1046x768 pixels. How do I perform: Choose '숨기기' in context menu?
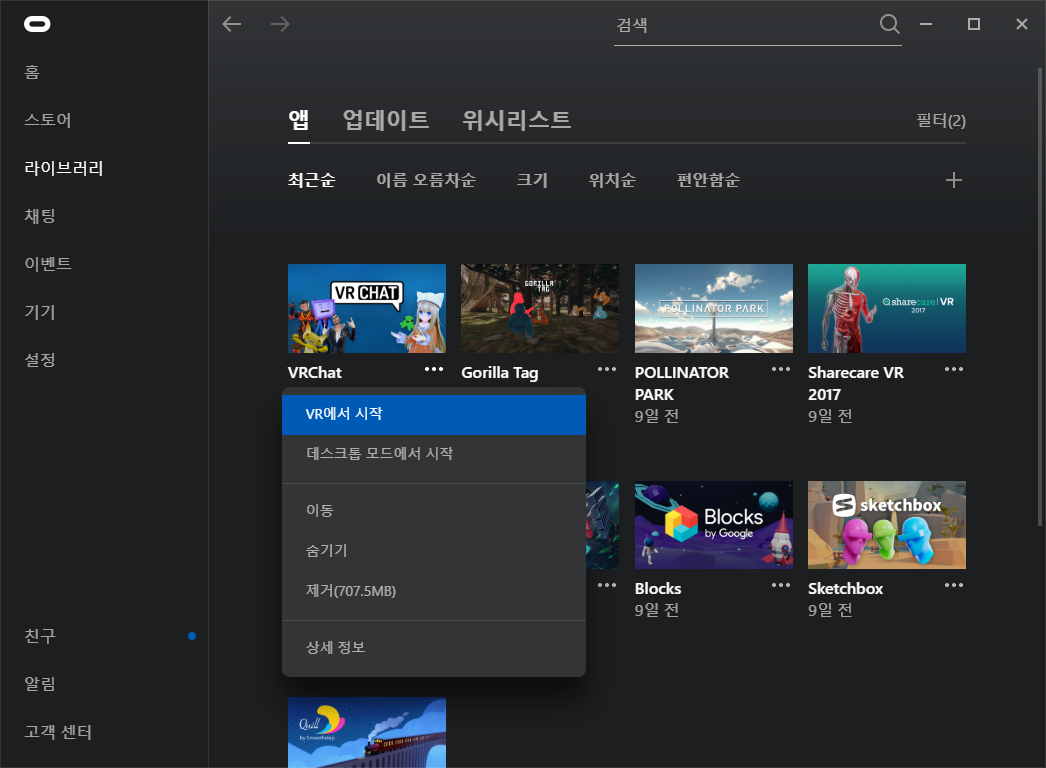click(x=434, y=550)
